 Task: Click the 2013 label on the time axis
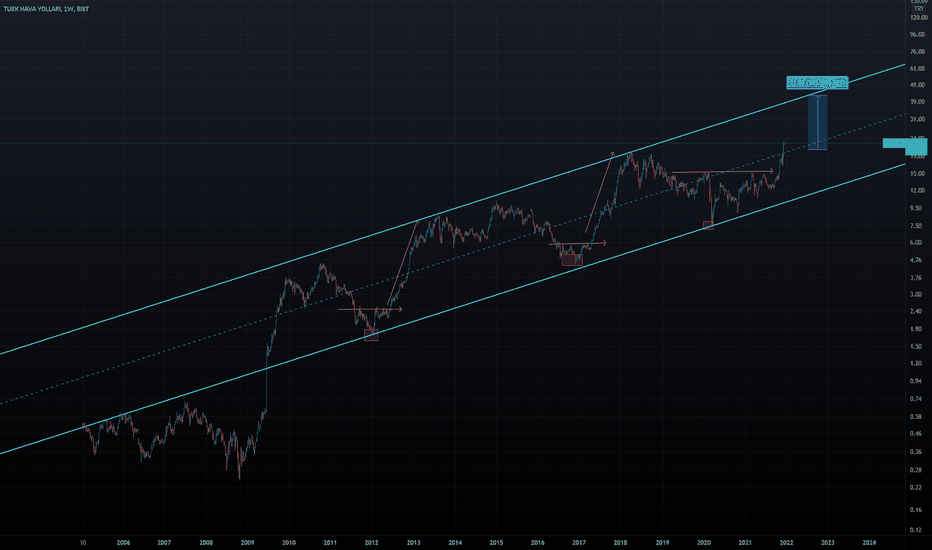pos(413,542)
